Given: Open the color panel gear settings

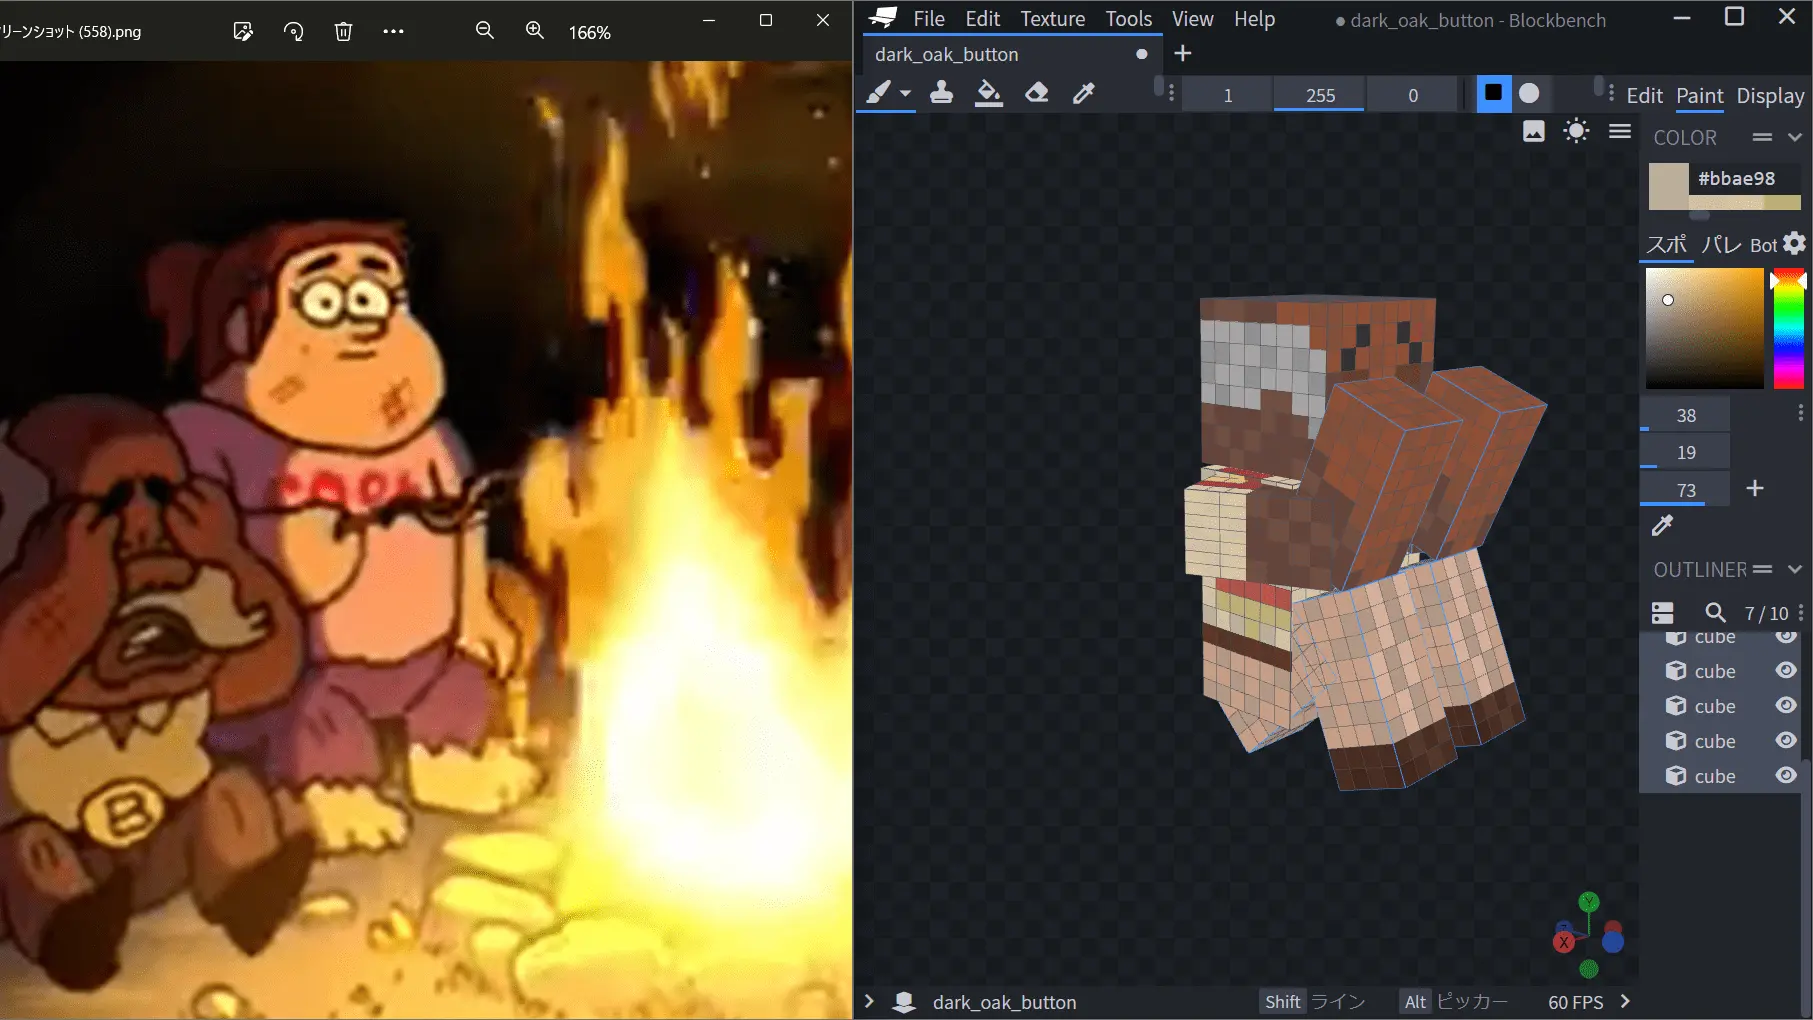Looking at the screenshot, I should [1794, 243].
